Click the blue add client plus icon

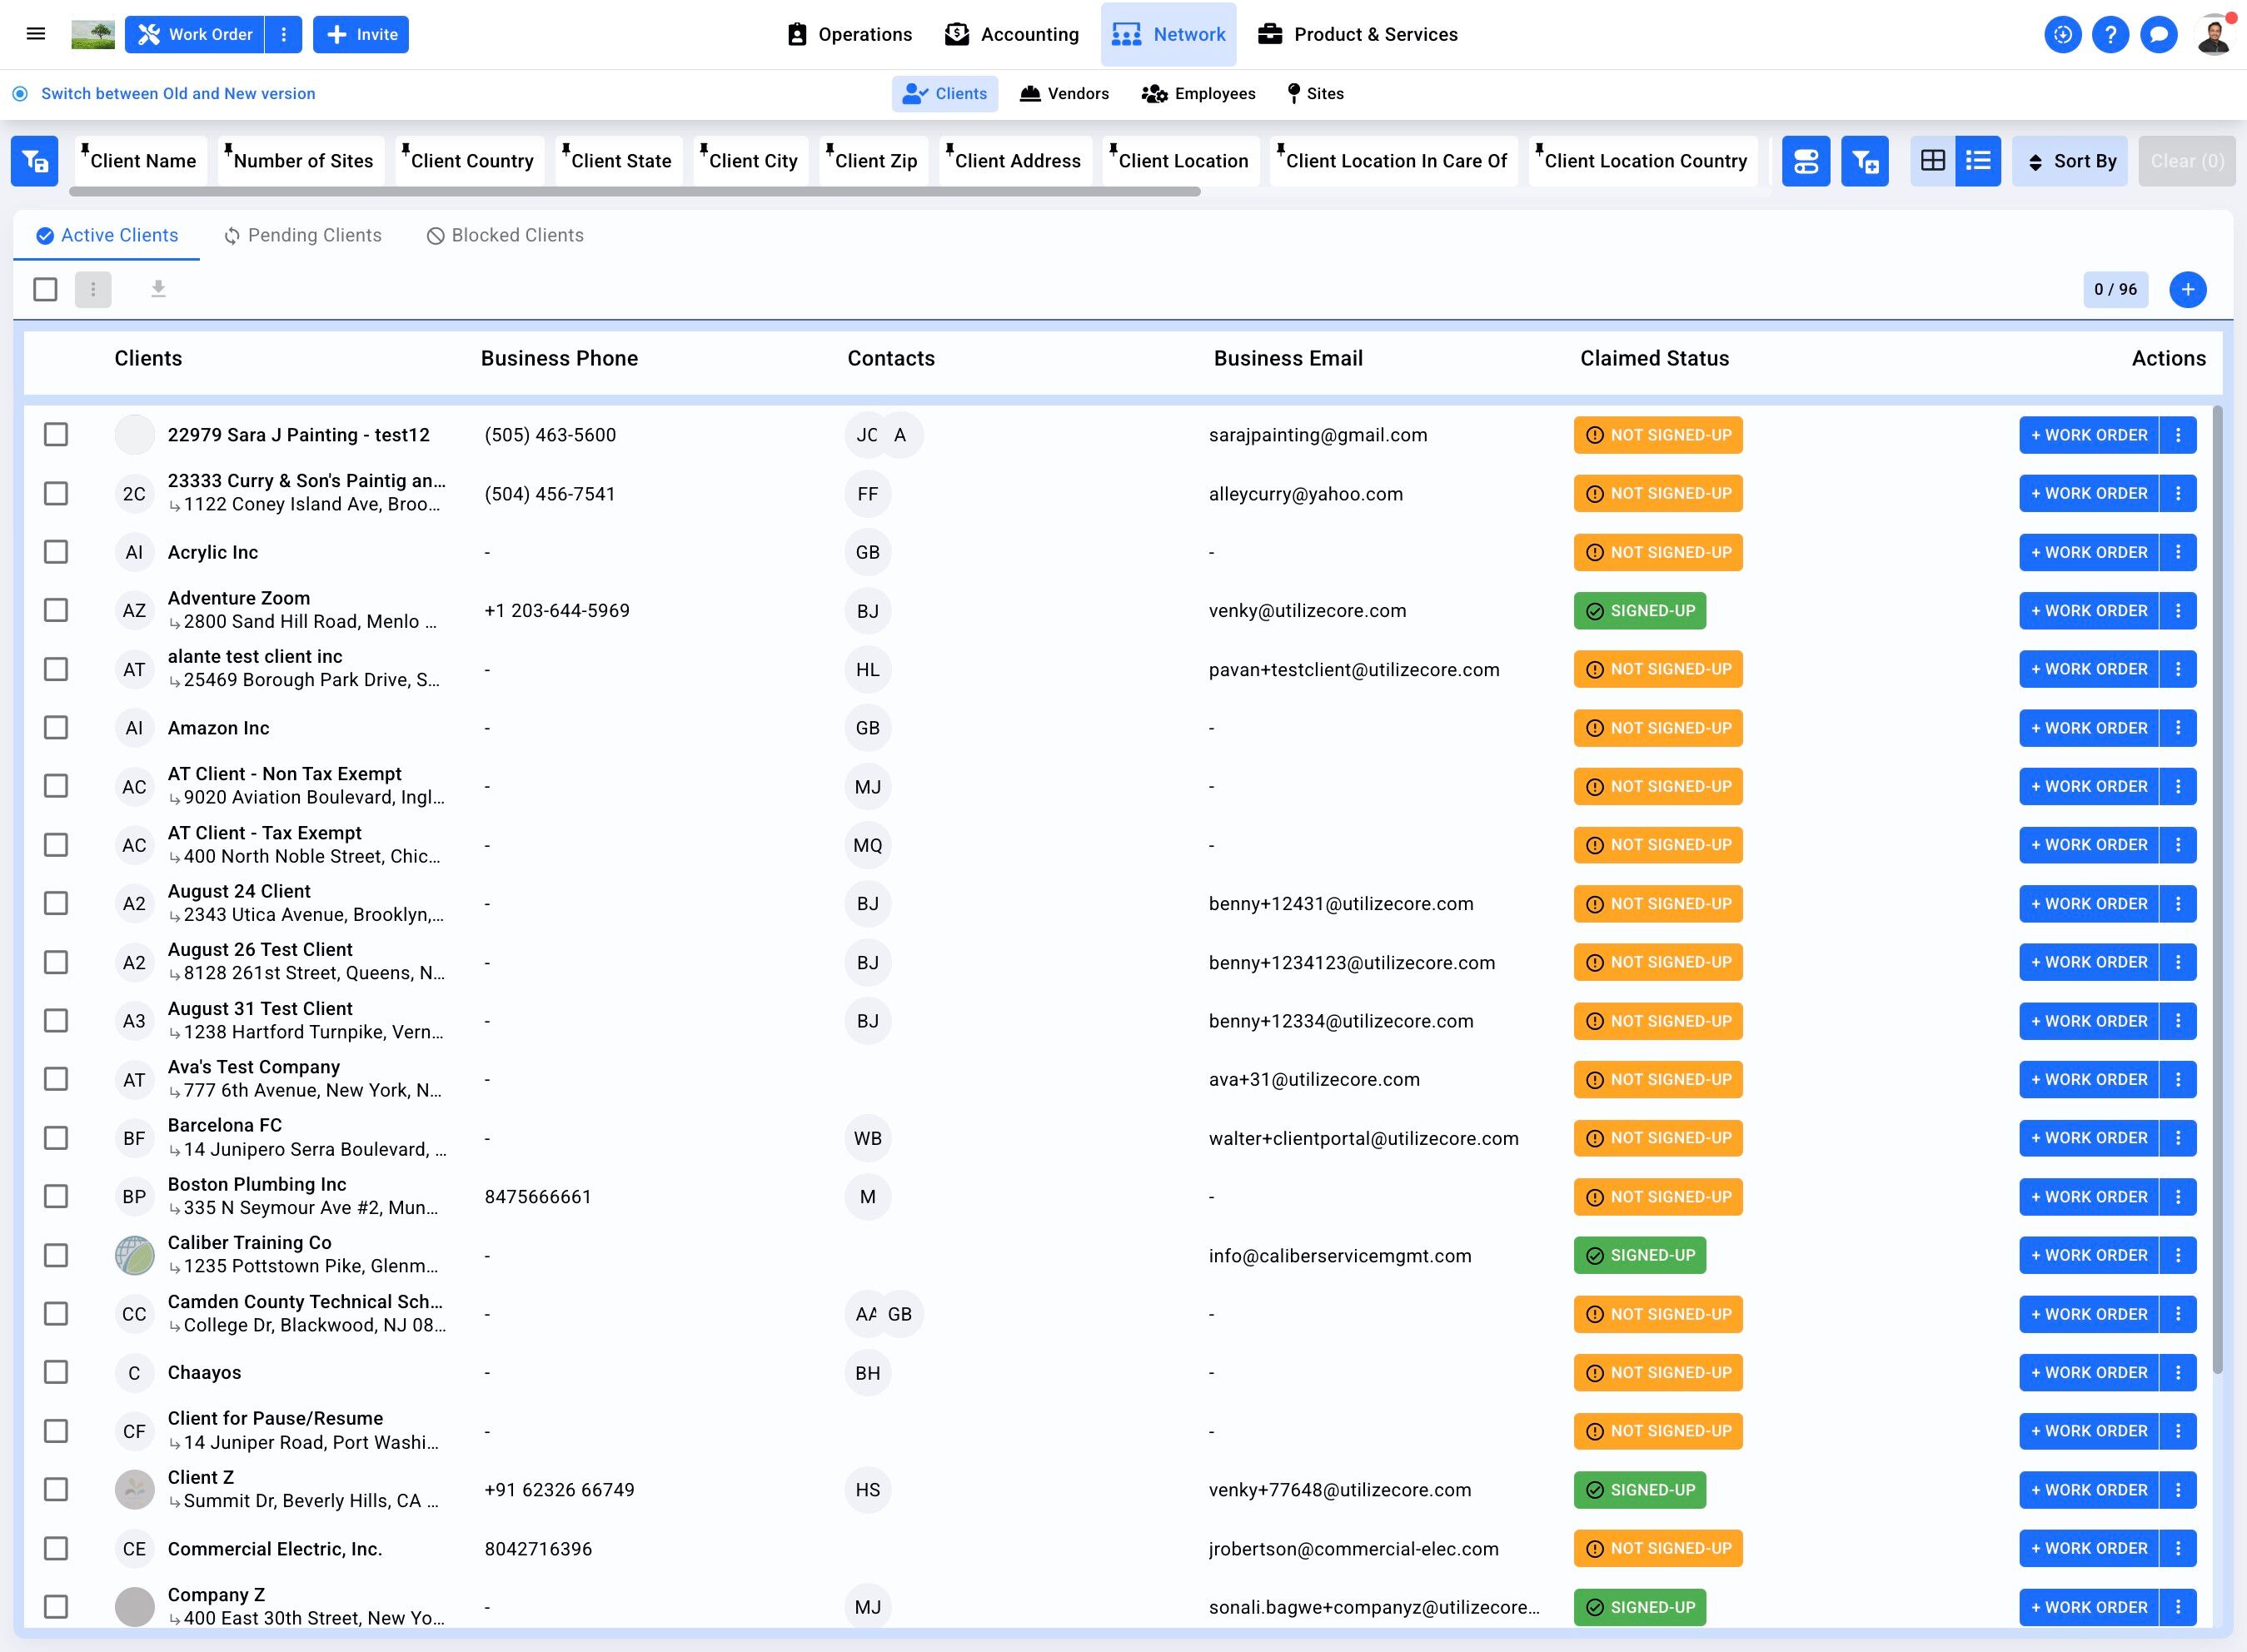click(x=2188, y=289)
